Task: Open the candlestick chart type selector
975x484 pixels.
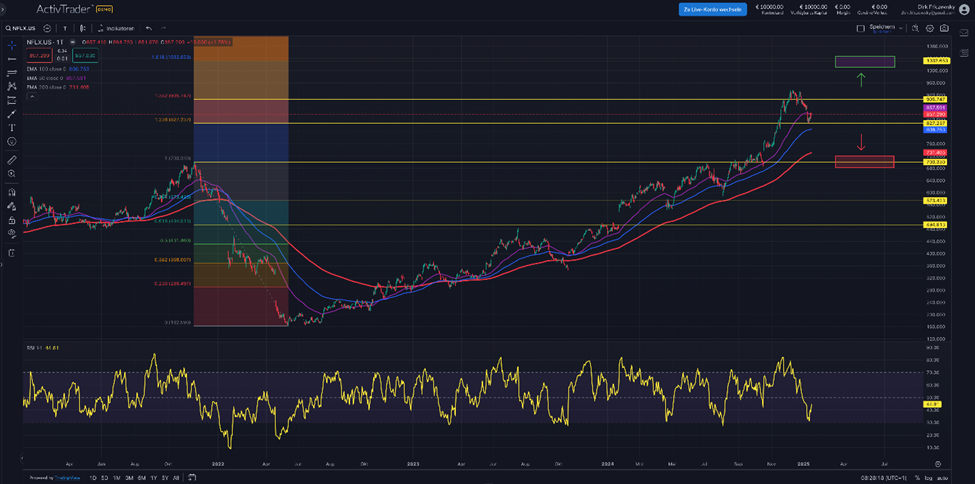Action: click(x=82, y=29)
